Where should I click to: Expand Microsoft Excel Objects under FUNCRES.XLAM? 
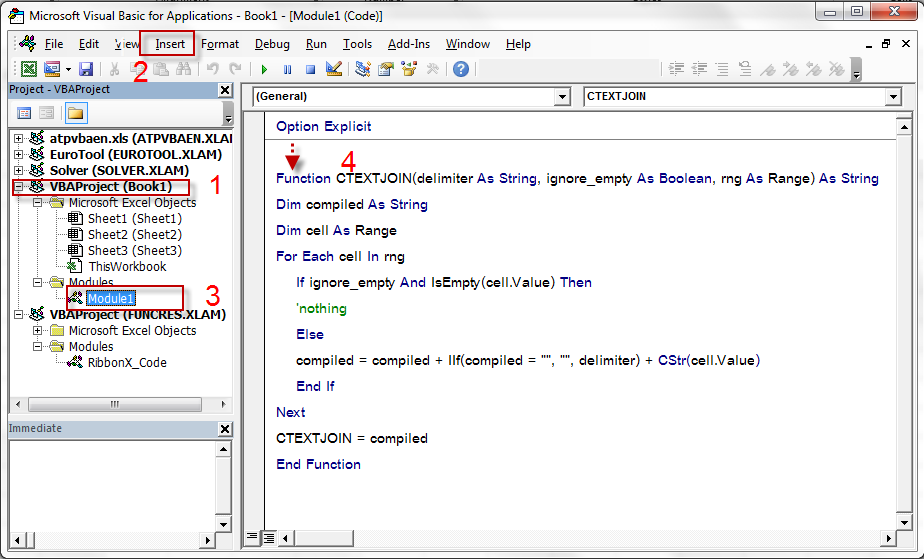(x=38, y=330)
